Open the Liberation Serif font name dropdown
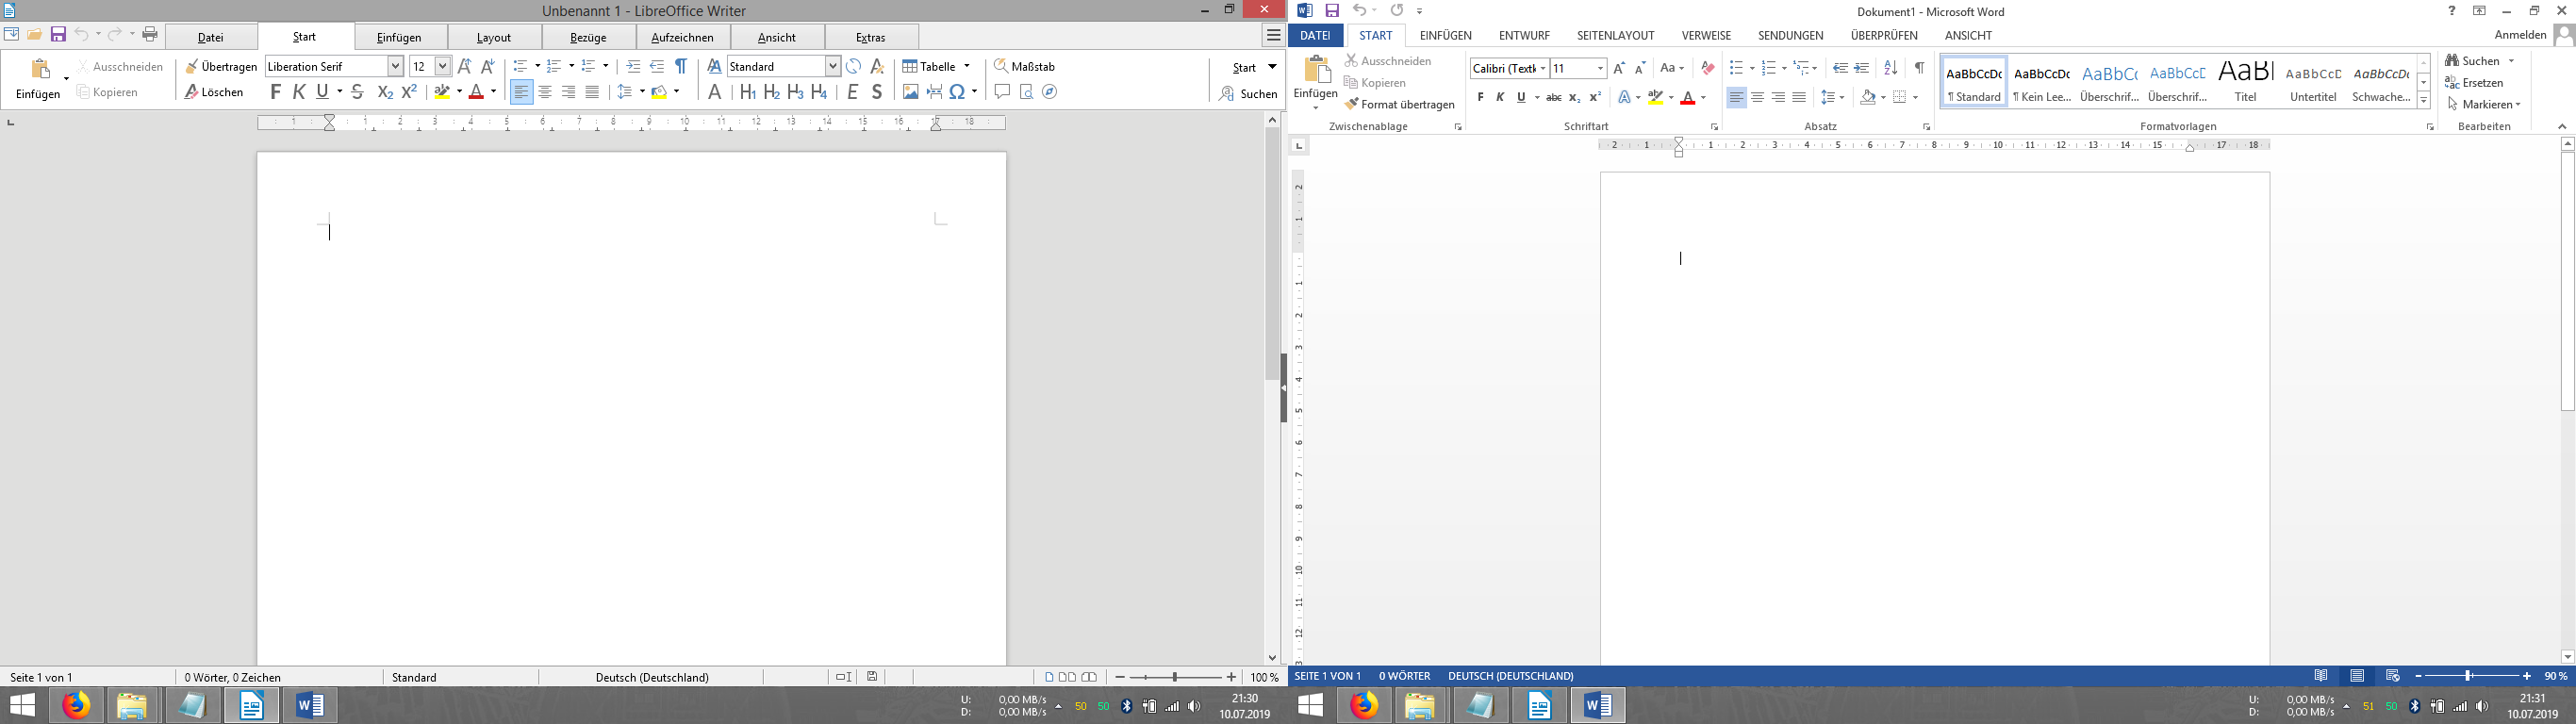2576x724 pixels. (395, 66)
